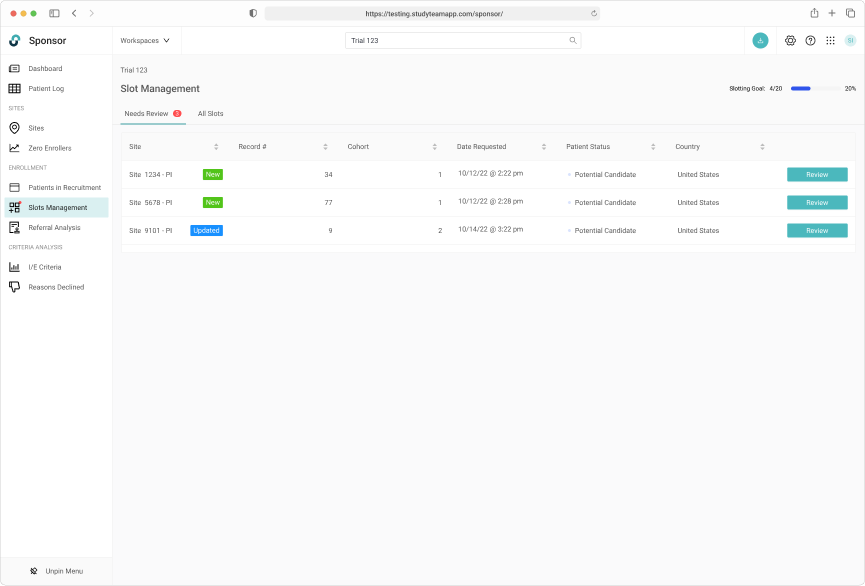Open Referral Analysis page
865x586 pixels.
point(55,227)
